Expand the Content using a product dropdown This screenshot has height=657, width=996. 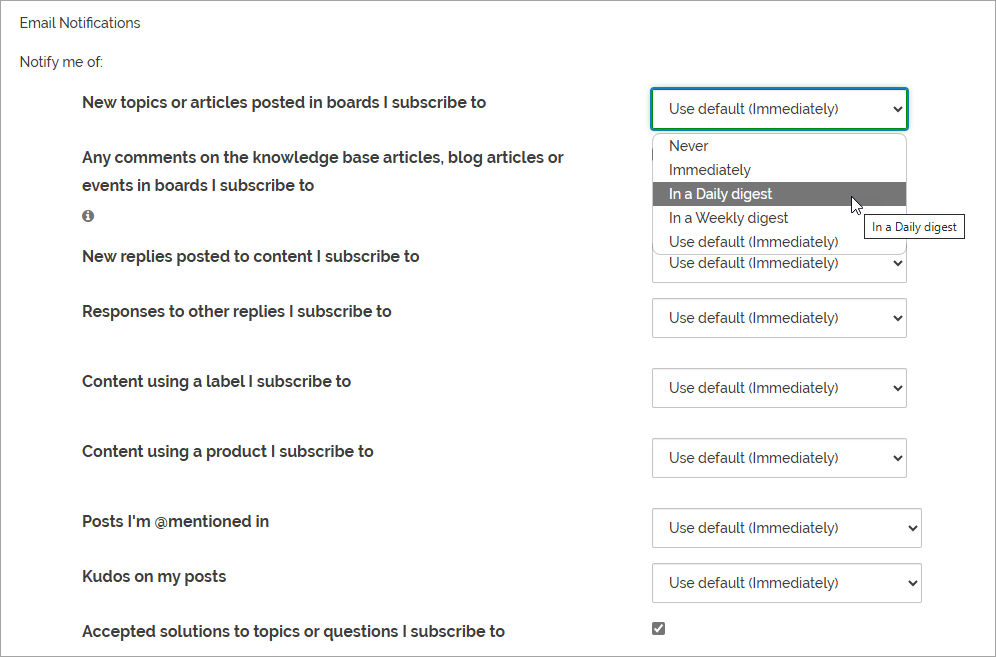coord(779,458)
